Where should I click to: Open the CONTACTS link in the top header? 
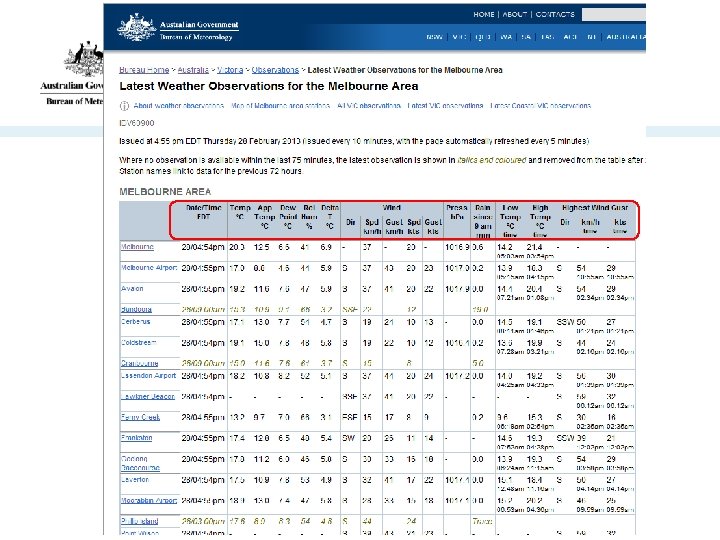[555, 15]
